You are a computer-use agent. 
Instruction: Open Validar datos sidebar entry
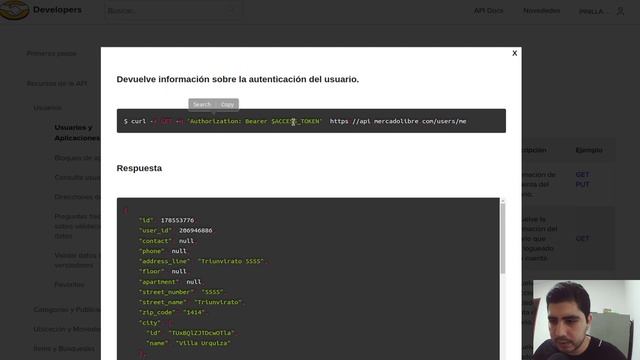pyautogui.click(x=77, y=260)
